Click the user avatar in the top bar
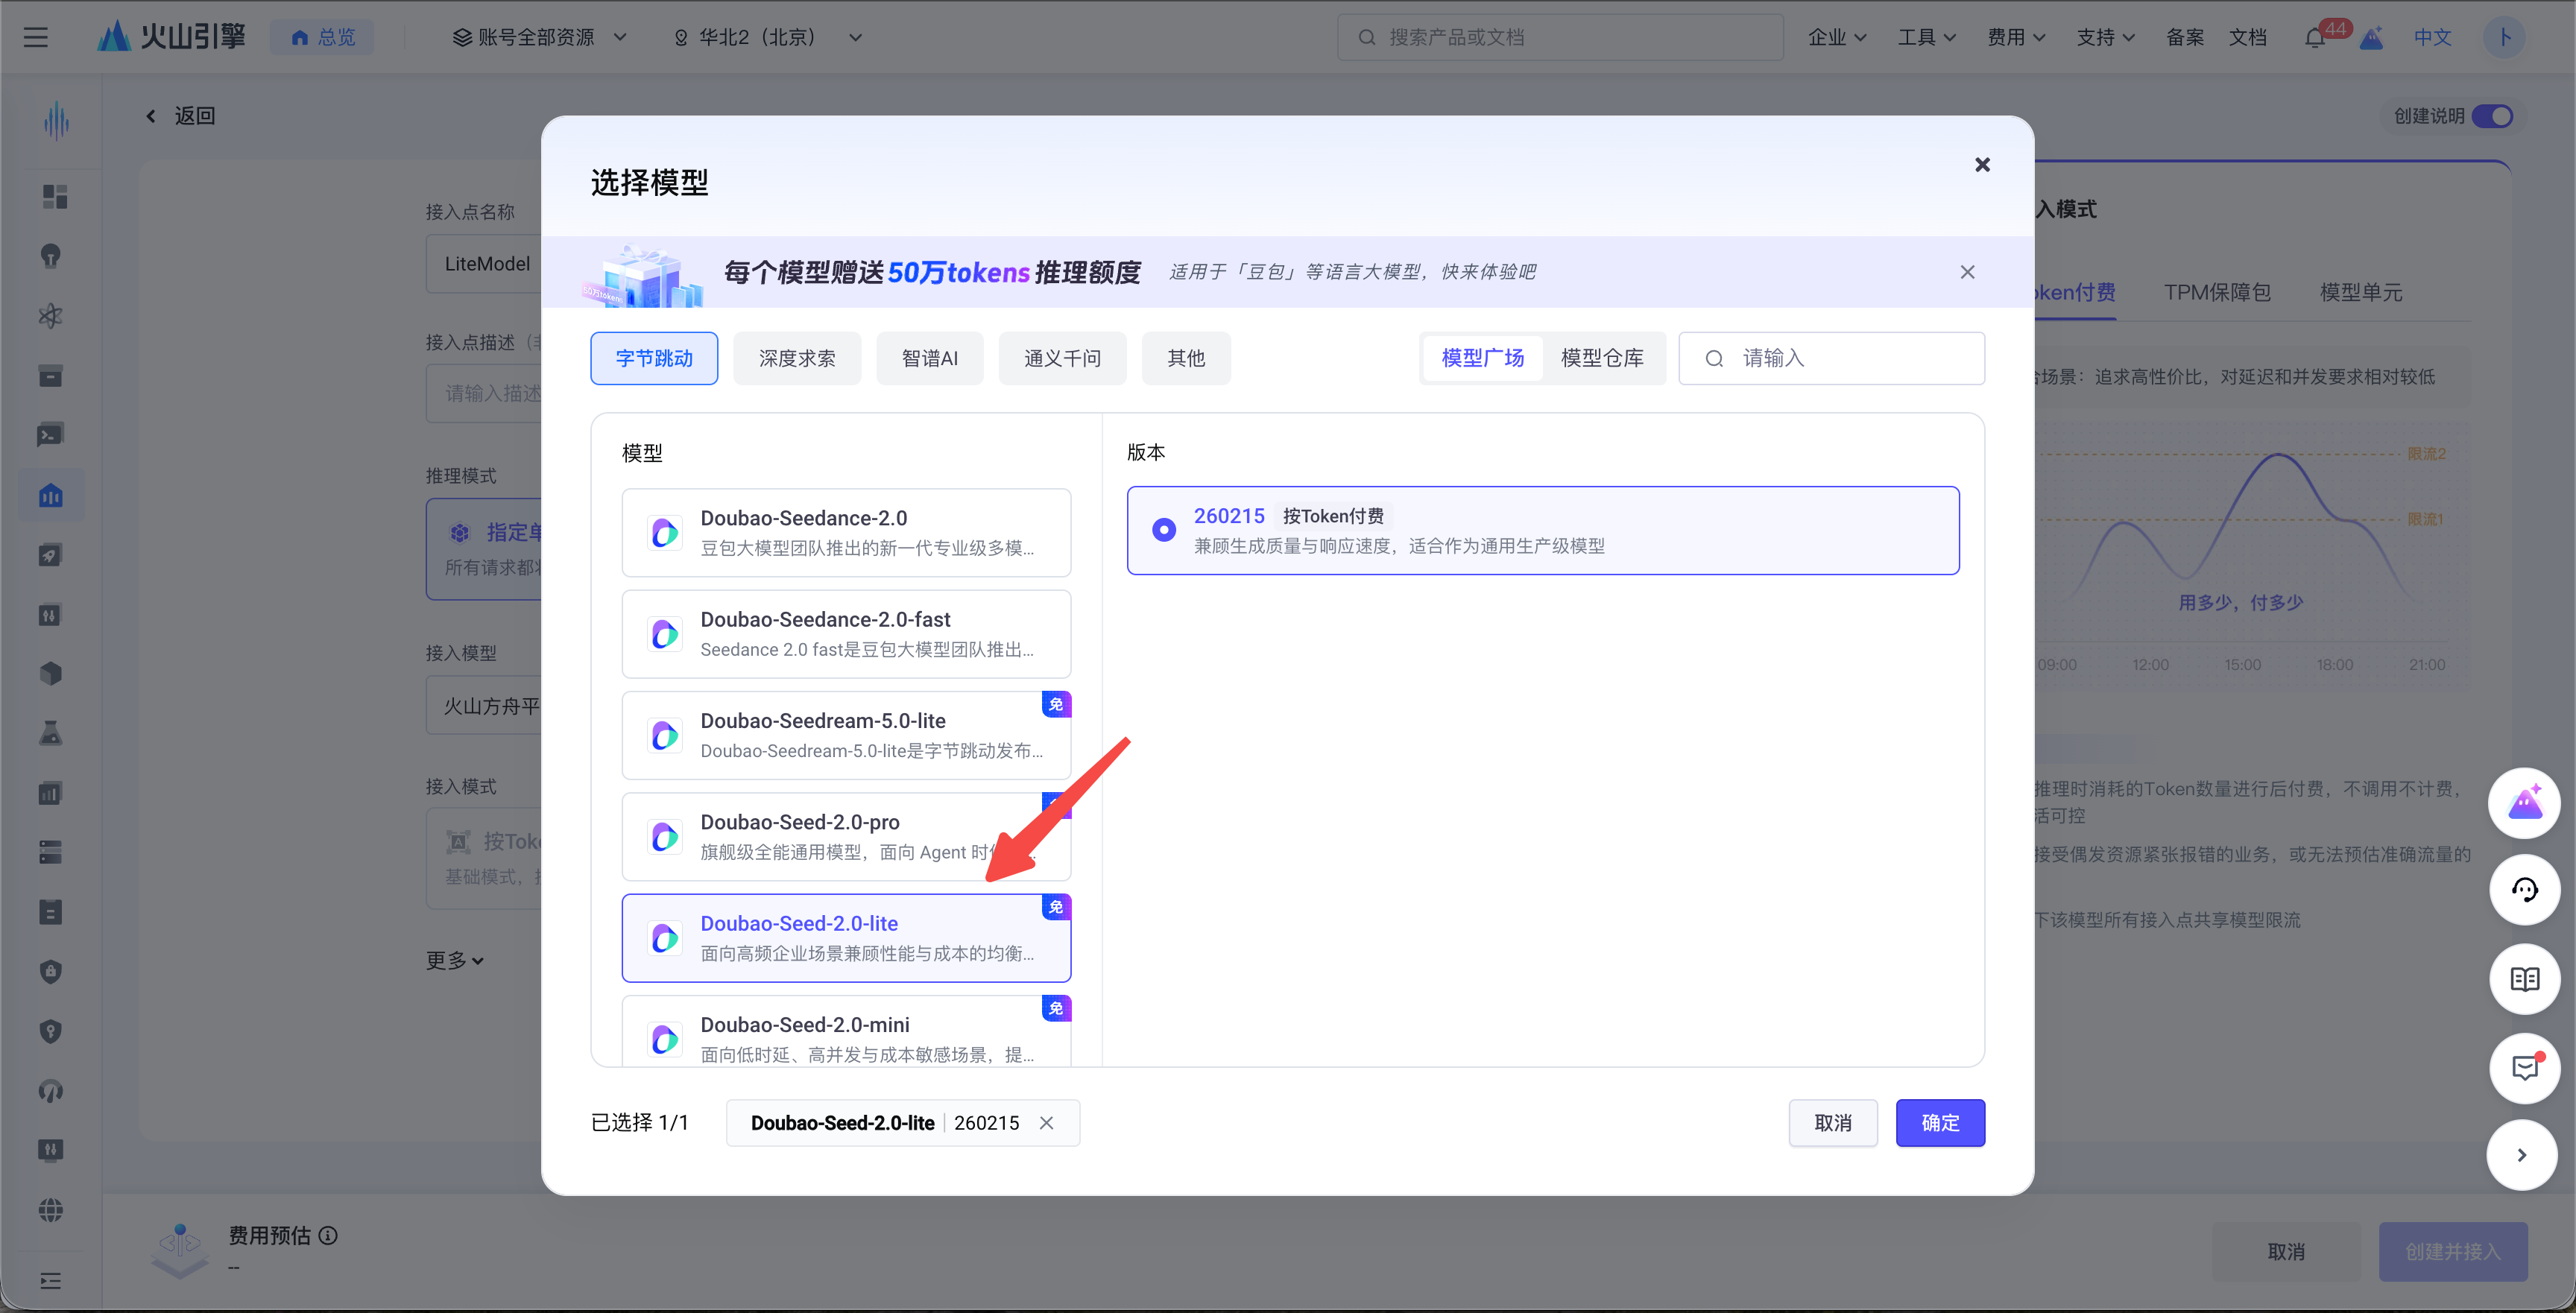This screenshot has width=2576, height=1313. pos(2504,37)
